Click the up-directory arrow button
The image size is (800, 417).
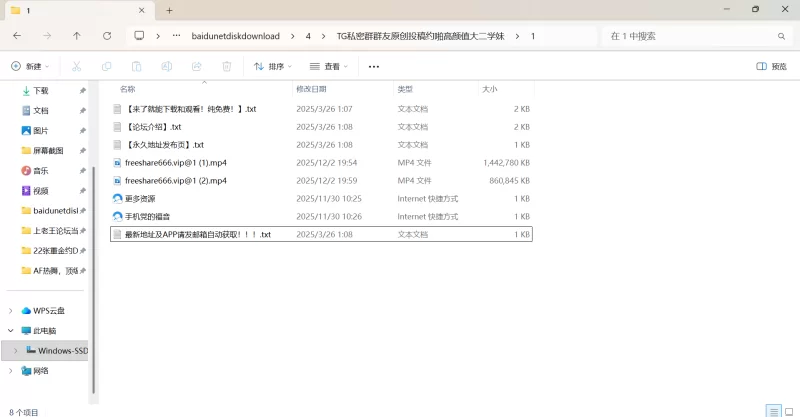click(77, 36)
